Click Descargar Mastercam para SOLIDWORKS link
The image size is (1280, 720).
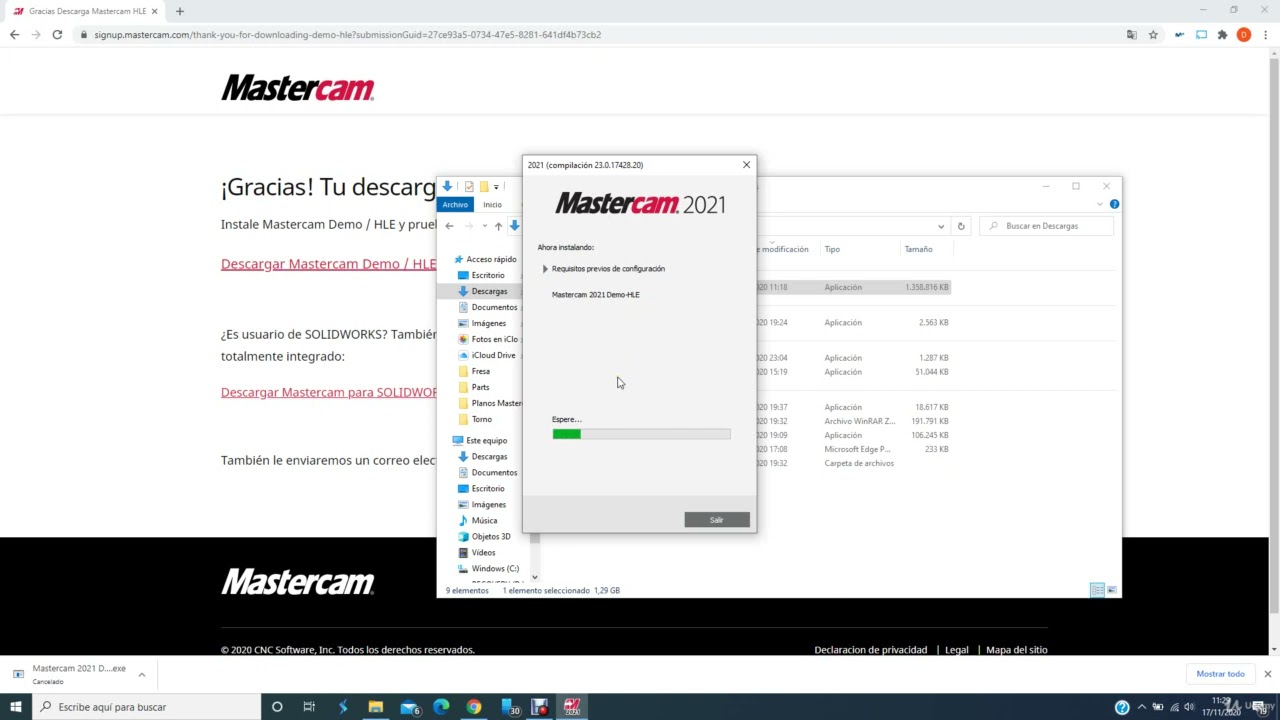(329, 392)
